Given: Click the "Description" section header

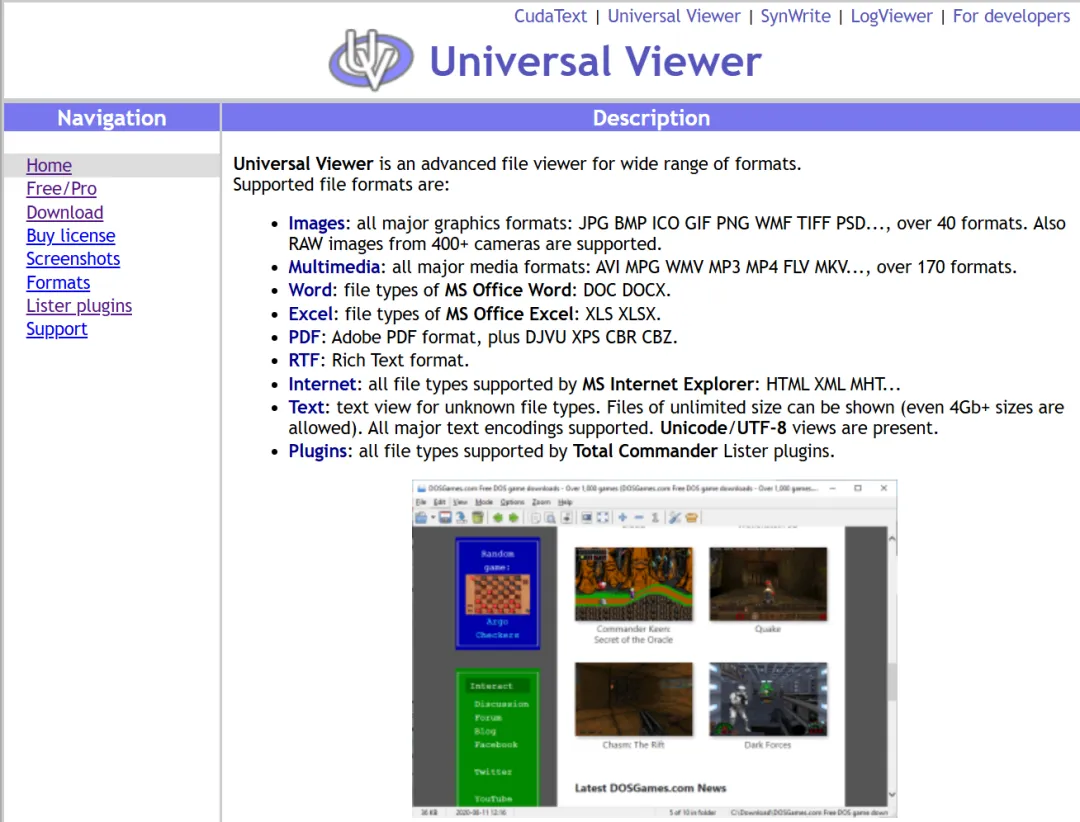Looking at the screenshot, I should [x=651, y=118].
